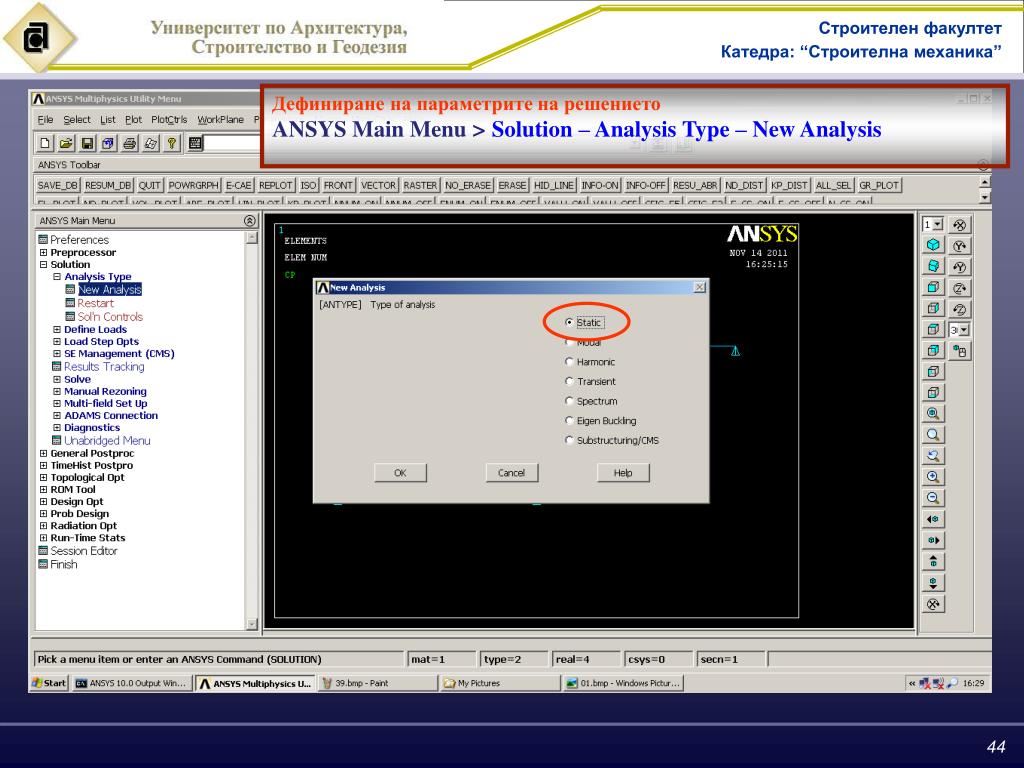
Task: Expand the General Postproc node
Action: [43, 453]
